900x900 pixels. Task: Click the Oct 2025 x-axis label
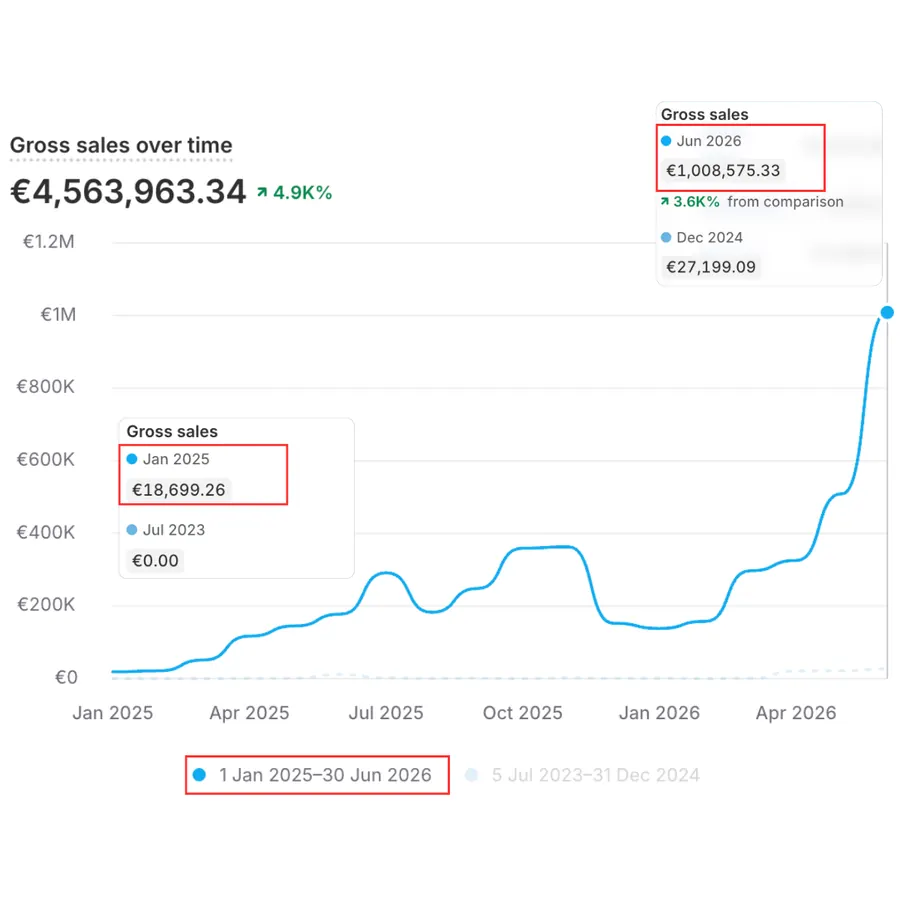(522, 713)
